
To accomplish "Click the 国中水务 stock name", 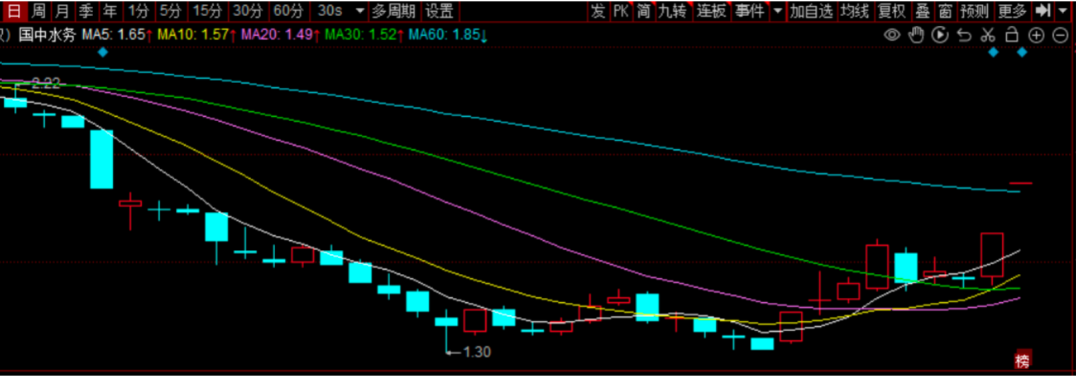I will (x=48, y=34).
